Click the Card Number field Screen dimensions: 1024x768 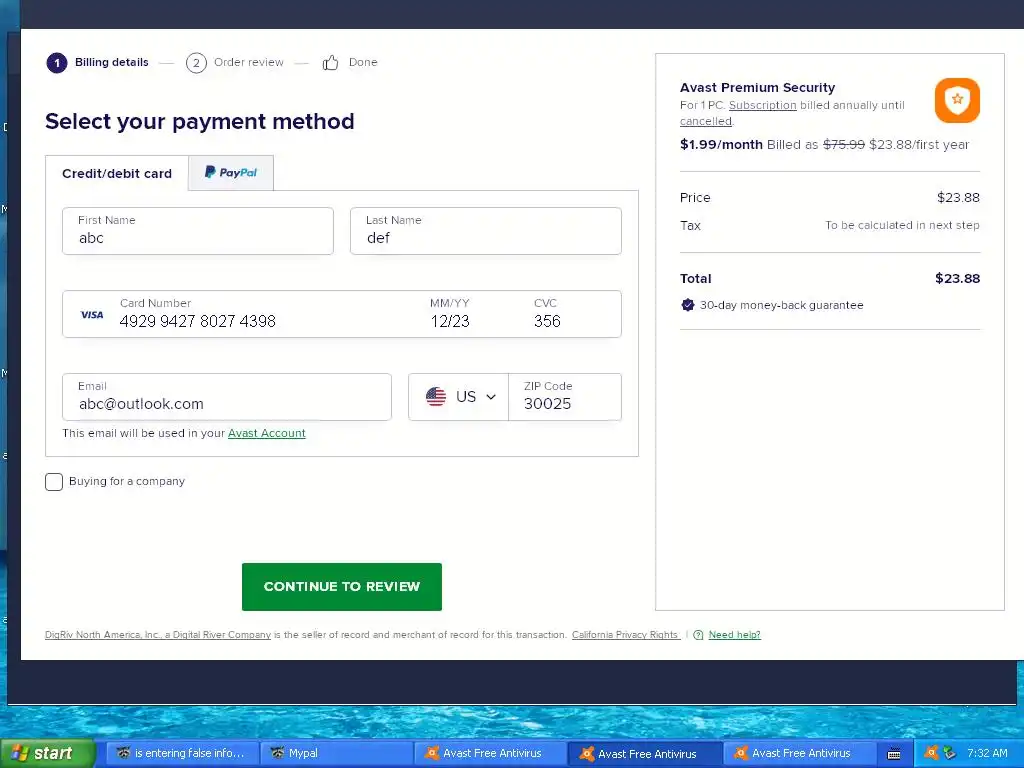click(x=261, y=314)
